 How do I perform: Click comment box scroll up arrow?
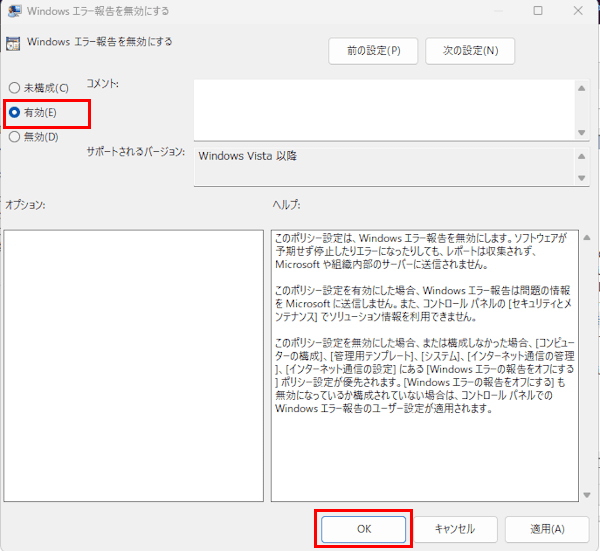(582, 88)
